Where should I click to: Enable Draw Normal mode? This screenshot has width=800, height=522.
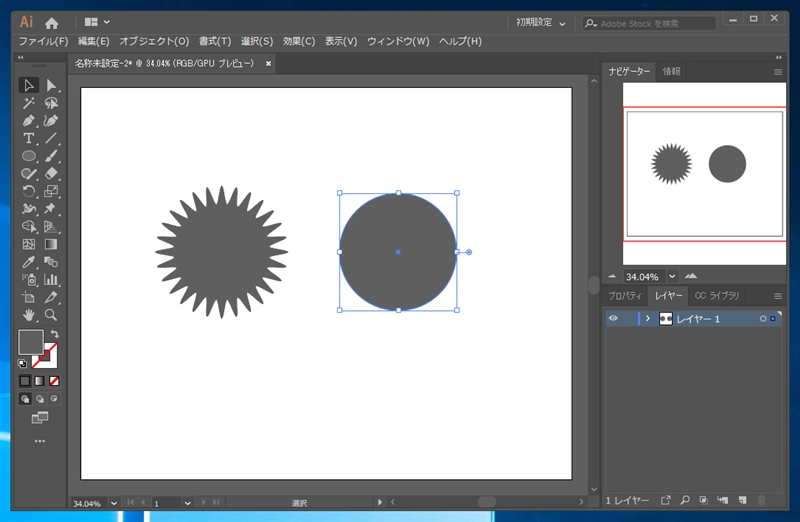tap(25, 399)
